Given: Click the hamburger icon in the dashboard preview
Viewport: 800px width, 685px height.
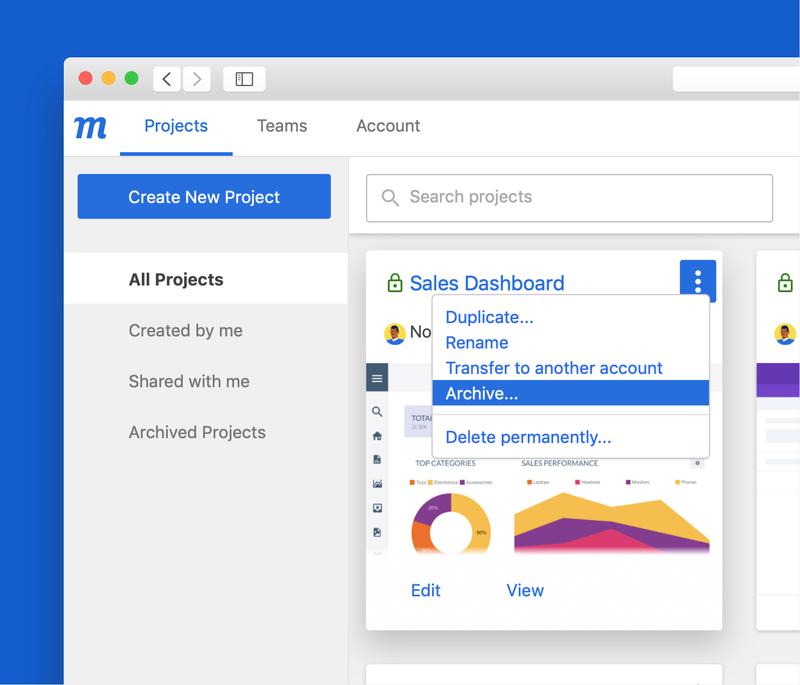Looking at the screenshot, I should point(377,379).
